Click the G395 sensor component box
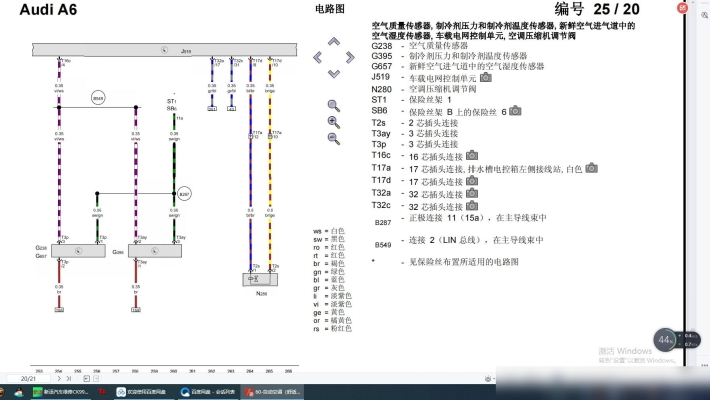Screen dimensions: 710x400 (155, 251)
